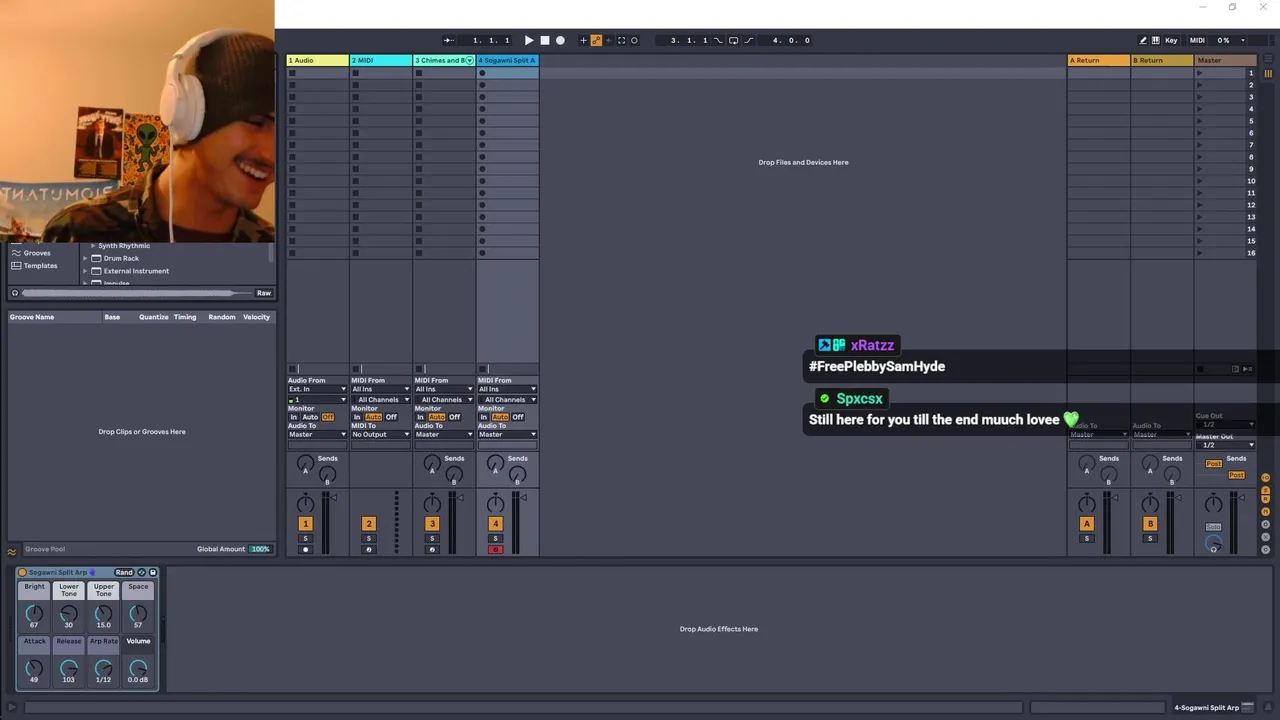This screenshot has height=720, width=1280.
Task: Click Global Amount 100% field
Action: 260,549
